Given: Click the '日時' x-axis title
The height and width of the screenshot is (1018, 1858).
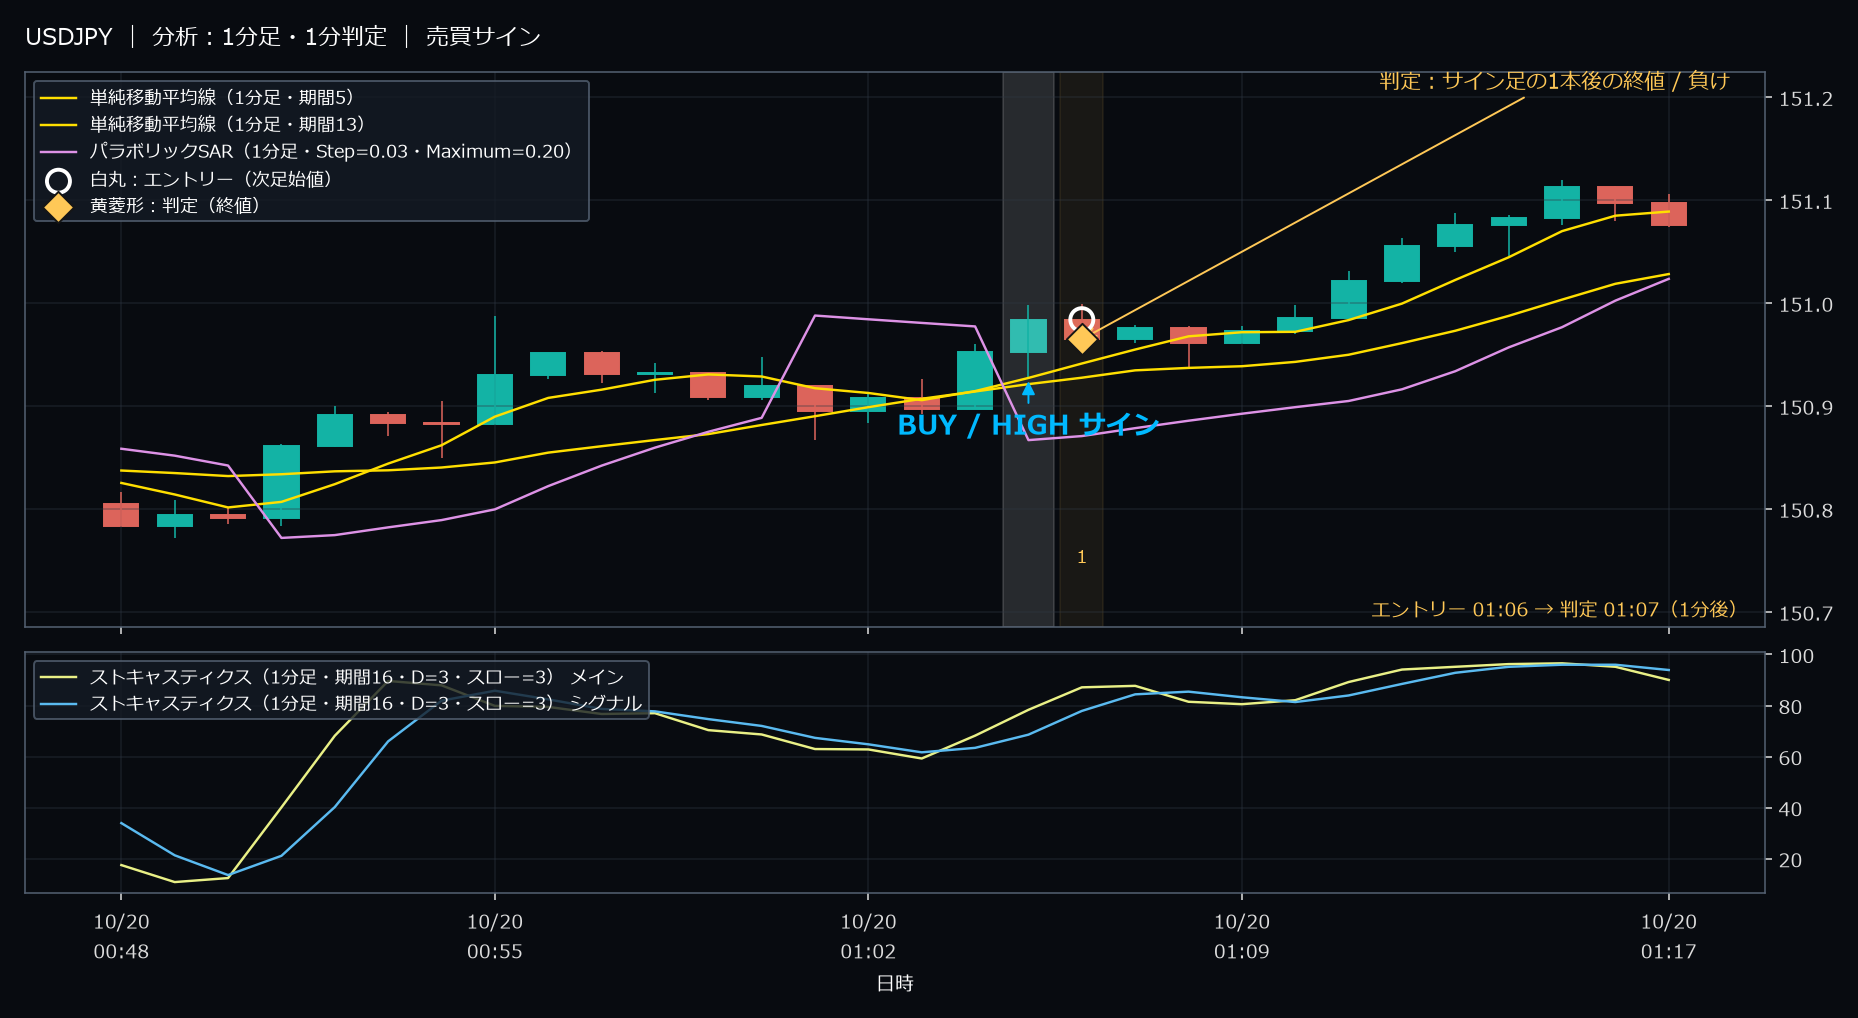Looking at the screenshot, I should click(895, 983).
